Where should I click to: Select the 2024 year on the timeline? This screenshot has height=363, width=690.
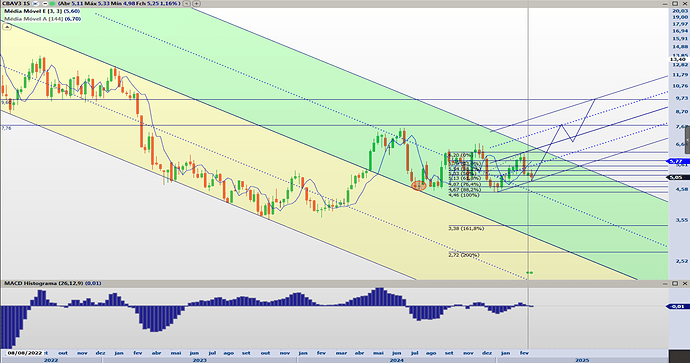(396, 360)
